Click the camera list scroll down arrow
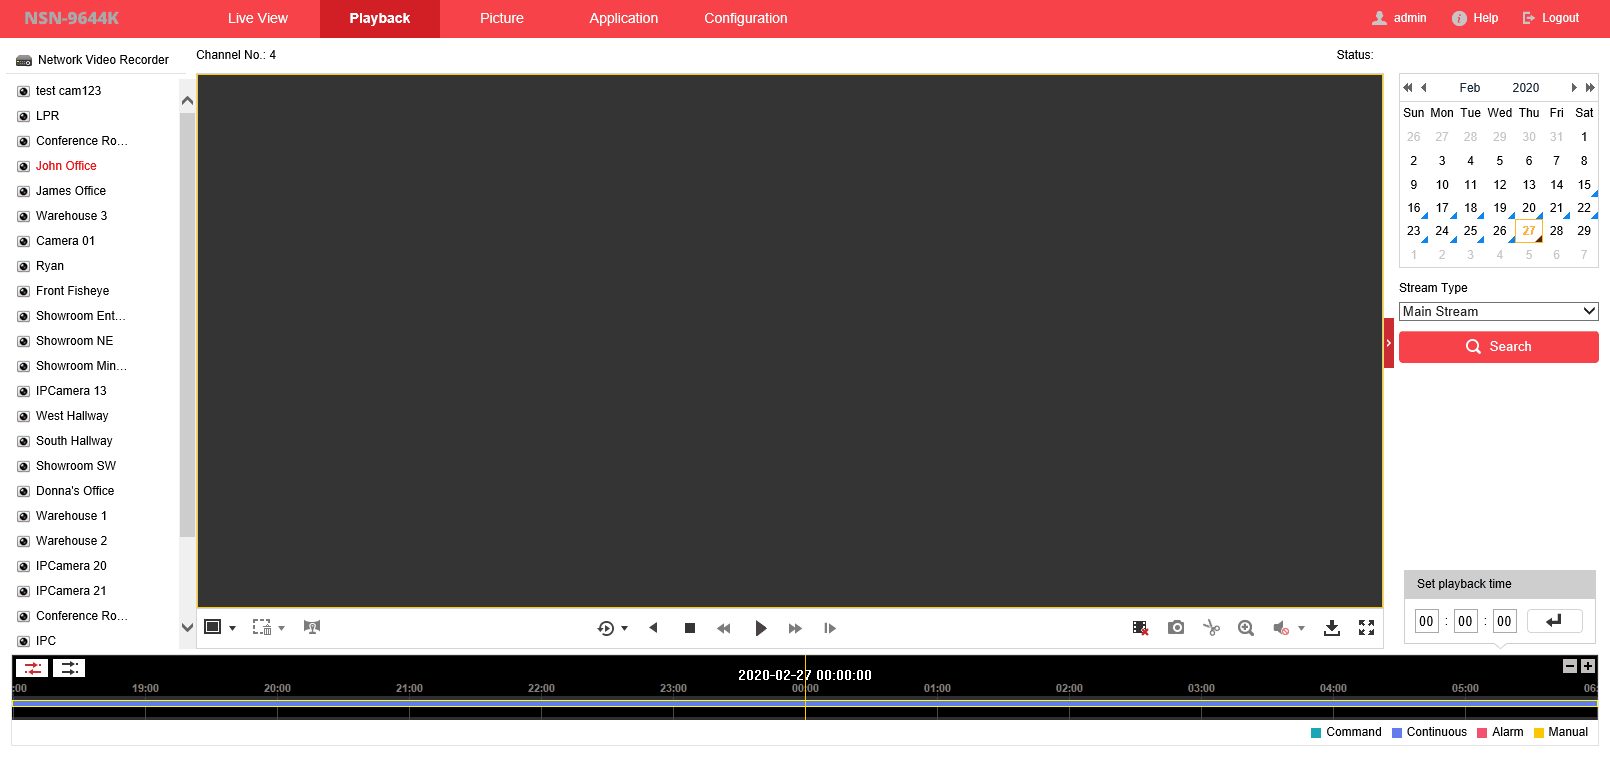This screenshot has height=762, width=1610. click(x=187, y=628)
